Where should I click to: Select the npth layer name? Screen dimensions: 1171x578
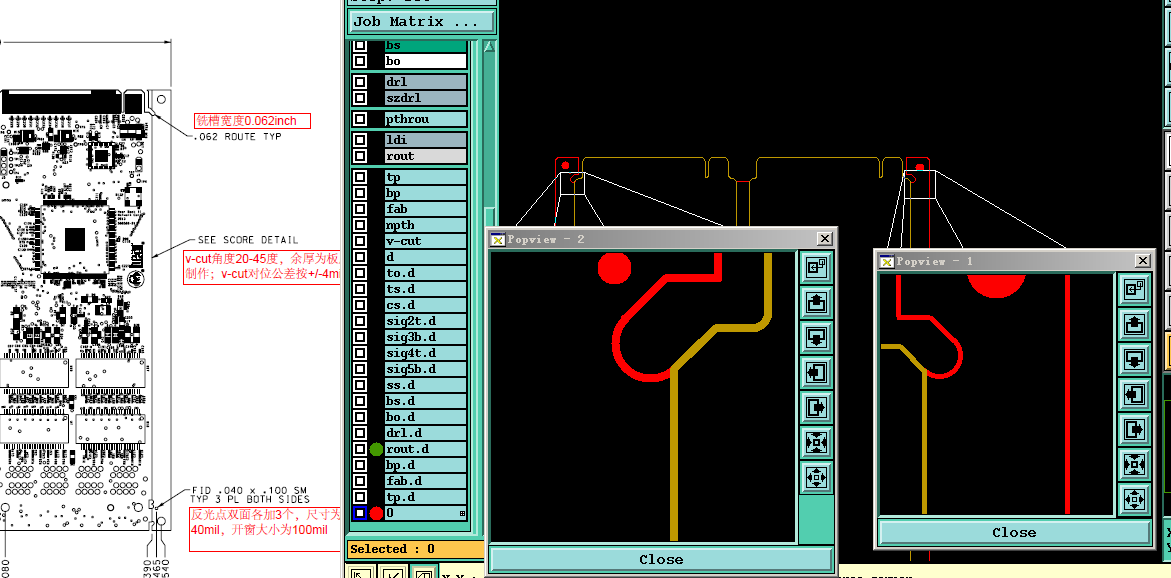pyautogui.click(x=426, y=226)
